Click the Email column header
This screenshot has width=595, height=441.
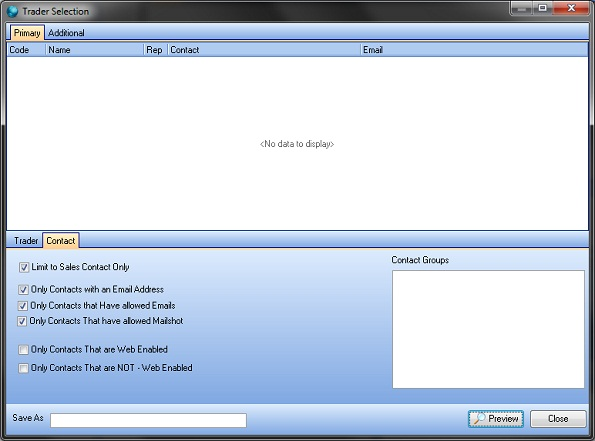(474, 50)
